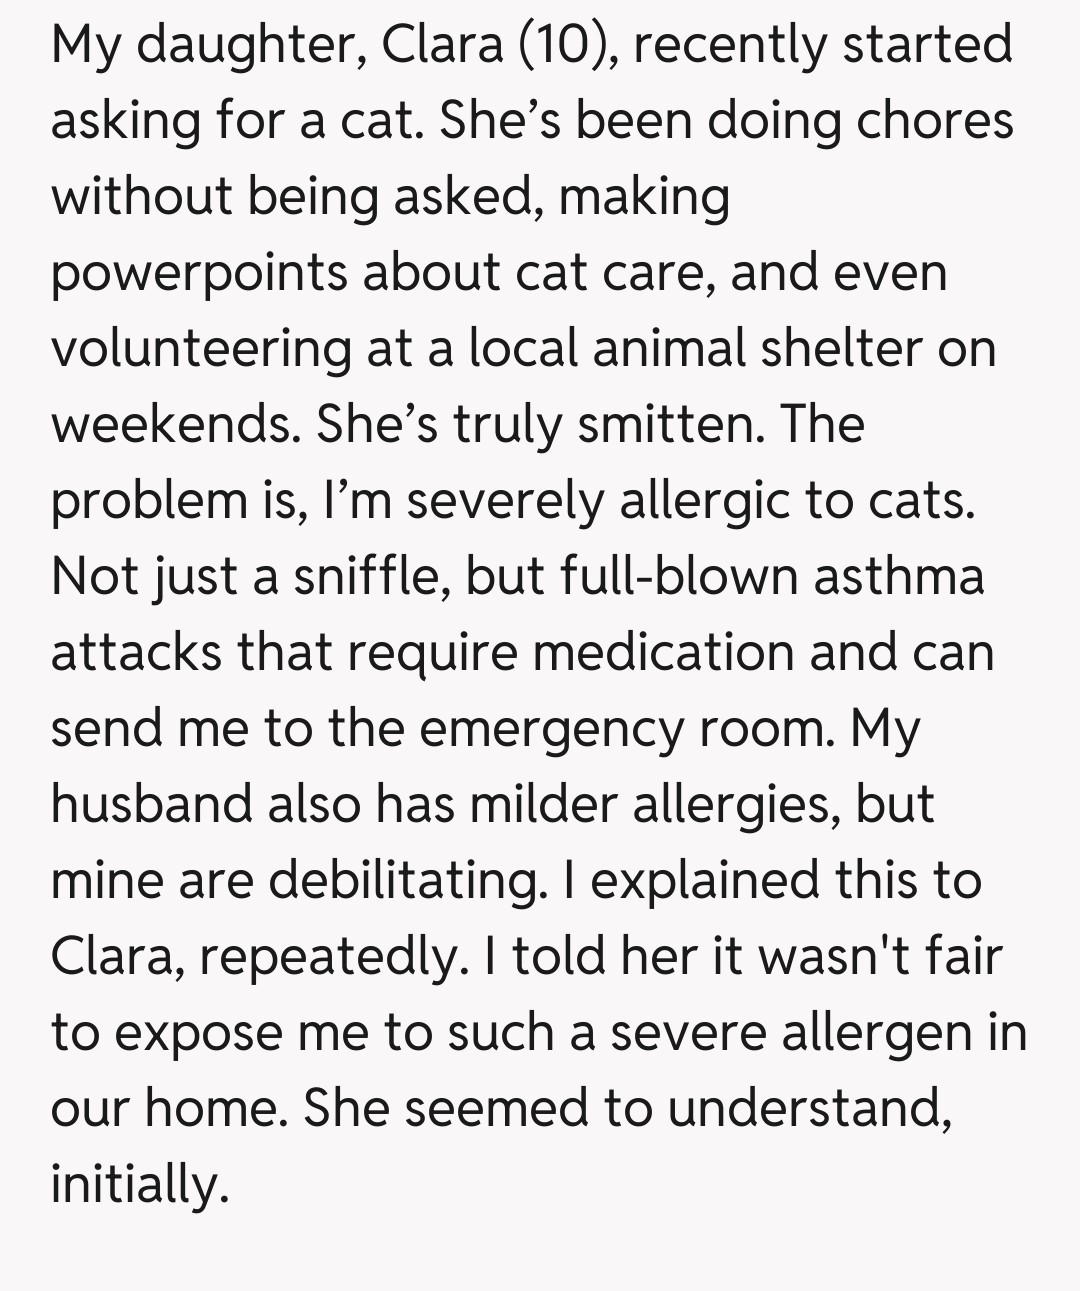The height and width of the screenshot is (1291, 1080).
Task: Click the phrase "emergency room"
Action: (626, 729)
